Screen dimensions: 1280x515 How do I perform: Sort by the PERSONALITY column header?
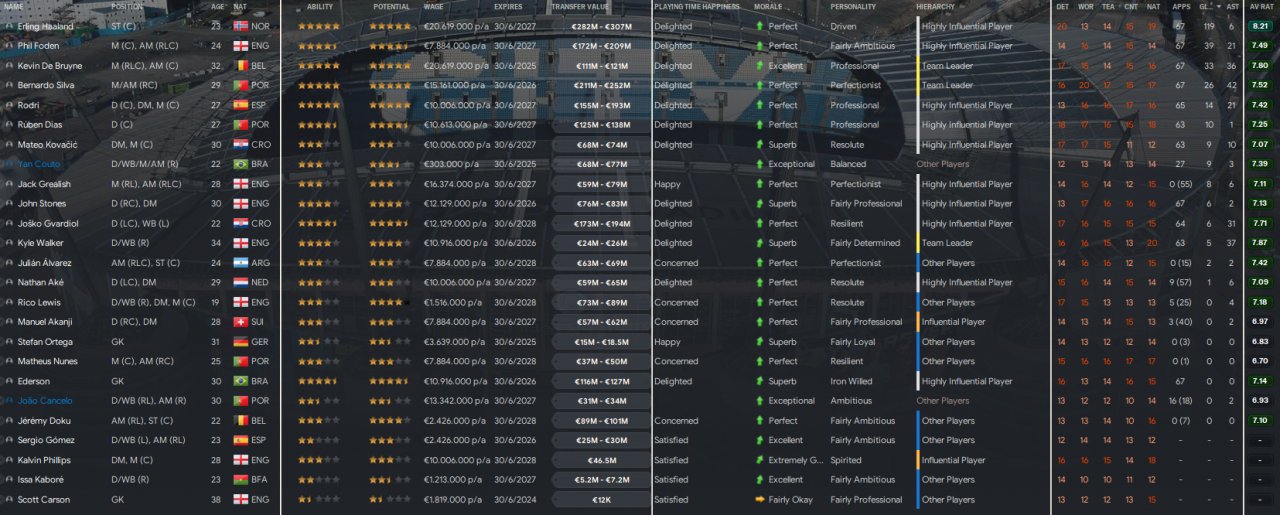(852, 7)
